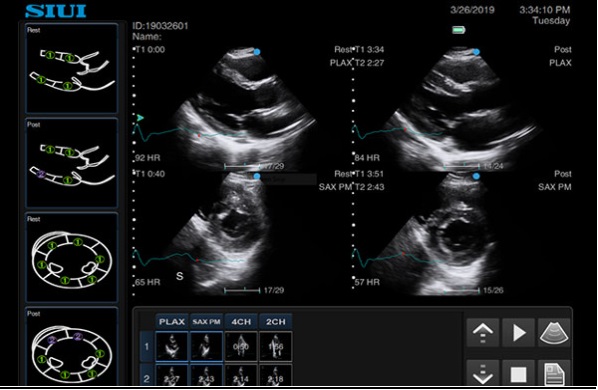Select stage row 1 header
The height and width of the screenshot is (390, 598).
[147, 347]
